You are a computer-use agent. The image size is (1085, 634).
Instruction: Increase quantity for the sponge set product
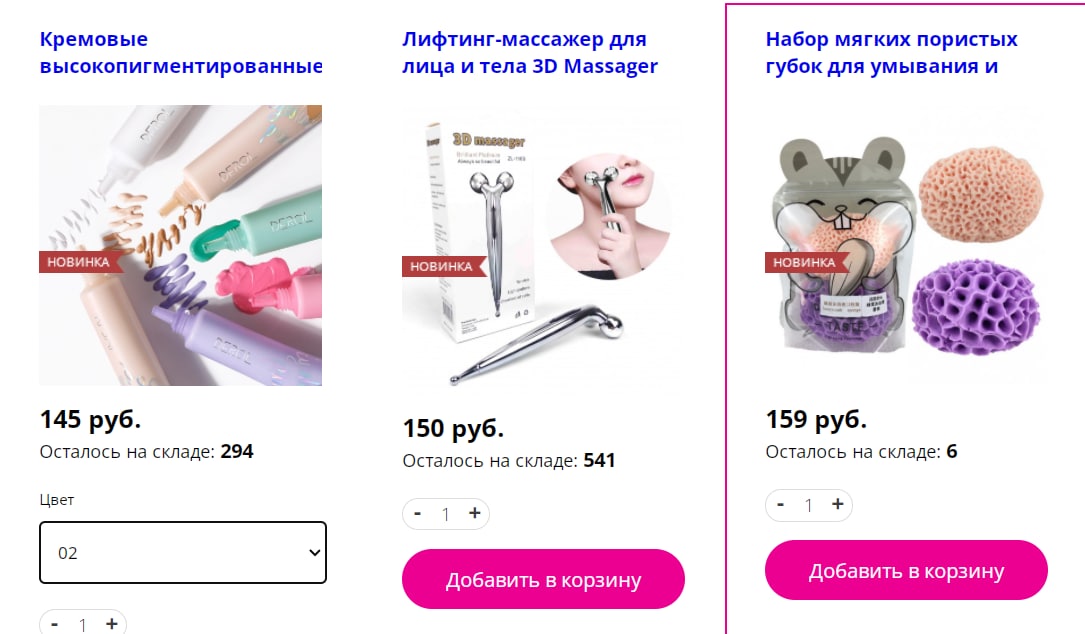(837, 505)
